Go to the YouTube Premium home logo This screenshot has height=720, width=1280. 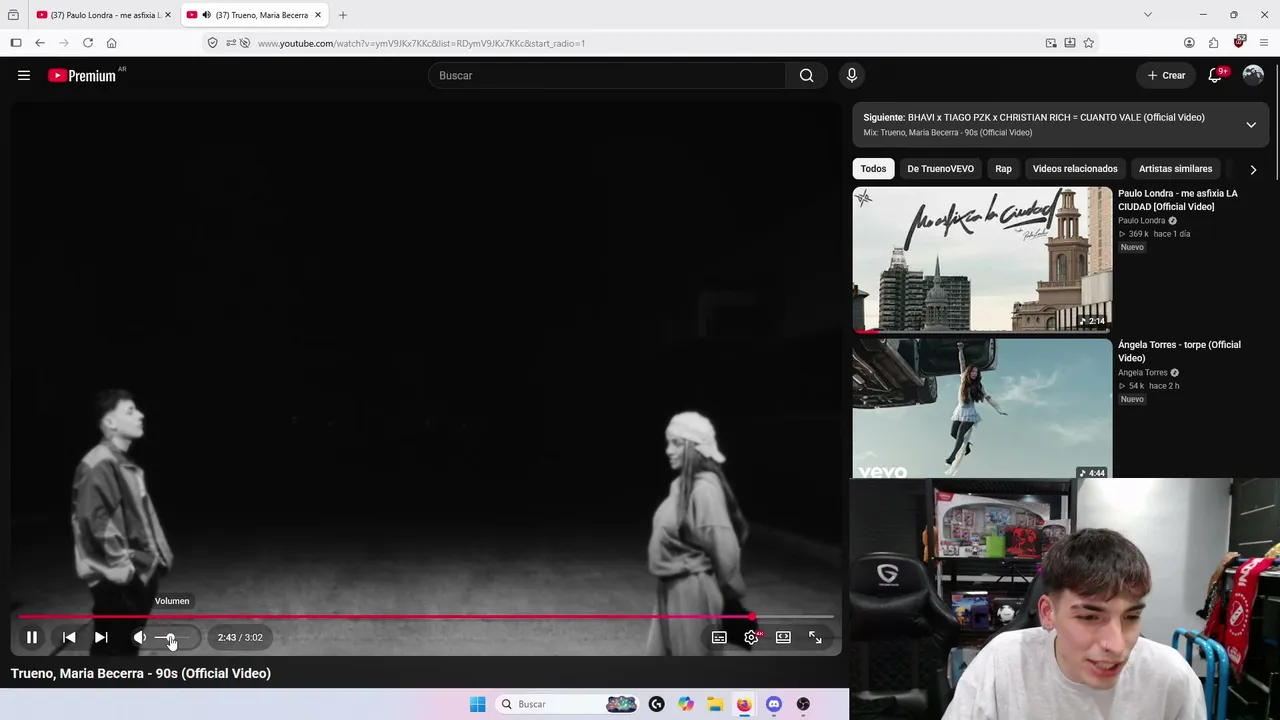[x=82, y=75]
